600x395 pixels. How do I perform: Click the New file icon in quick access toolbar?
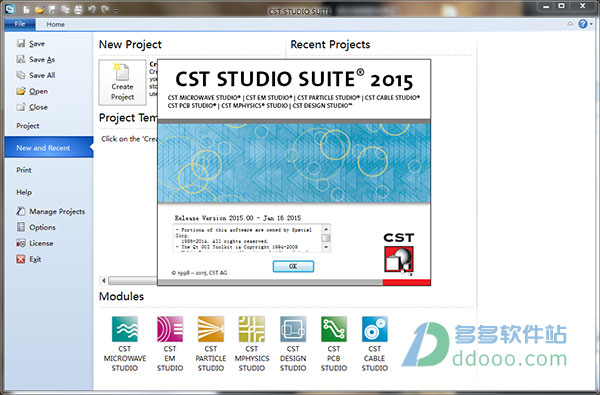tap(26, 9)
